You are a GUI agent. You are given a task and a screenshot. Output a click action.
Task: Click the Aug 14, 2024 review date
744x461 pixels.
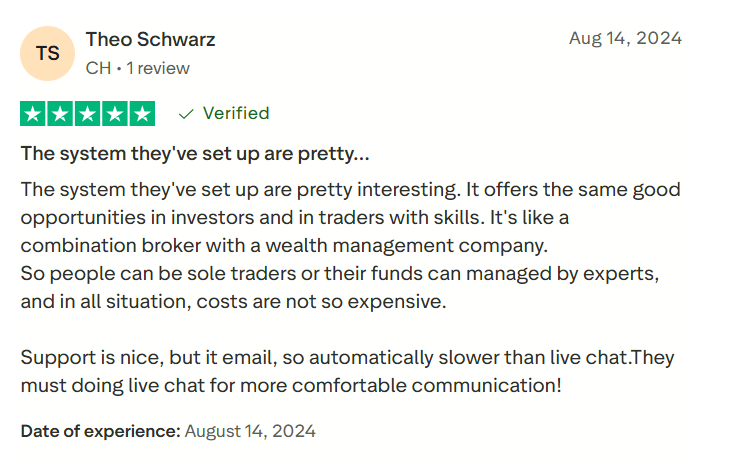pyautogui.click(x=625, y=39)
